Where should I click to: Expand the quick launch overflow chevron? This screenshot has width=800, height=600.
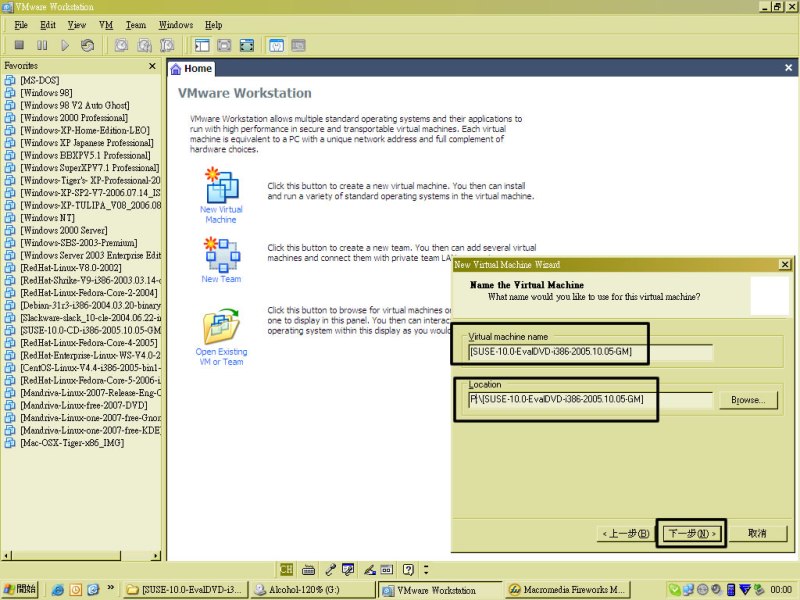pos(110,588)
